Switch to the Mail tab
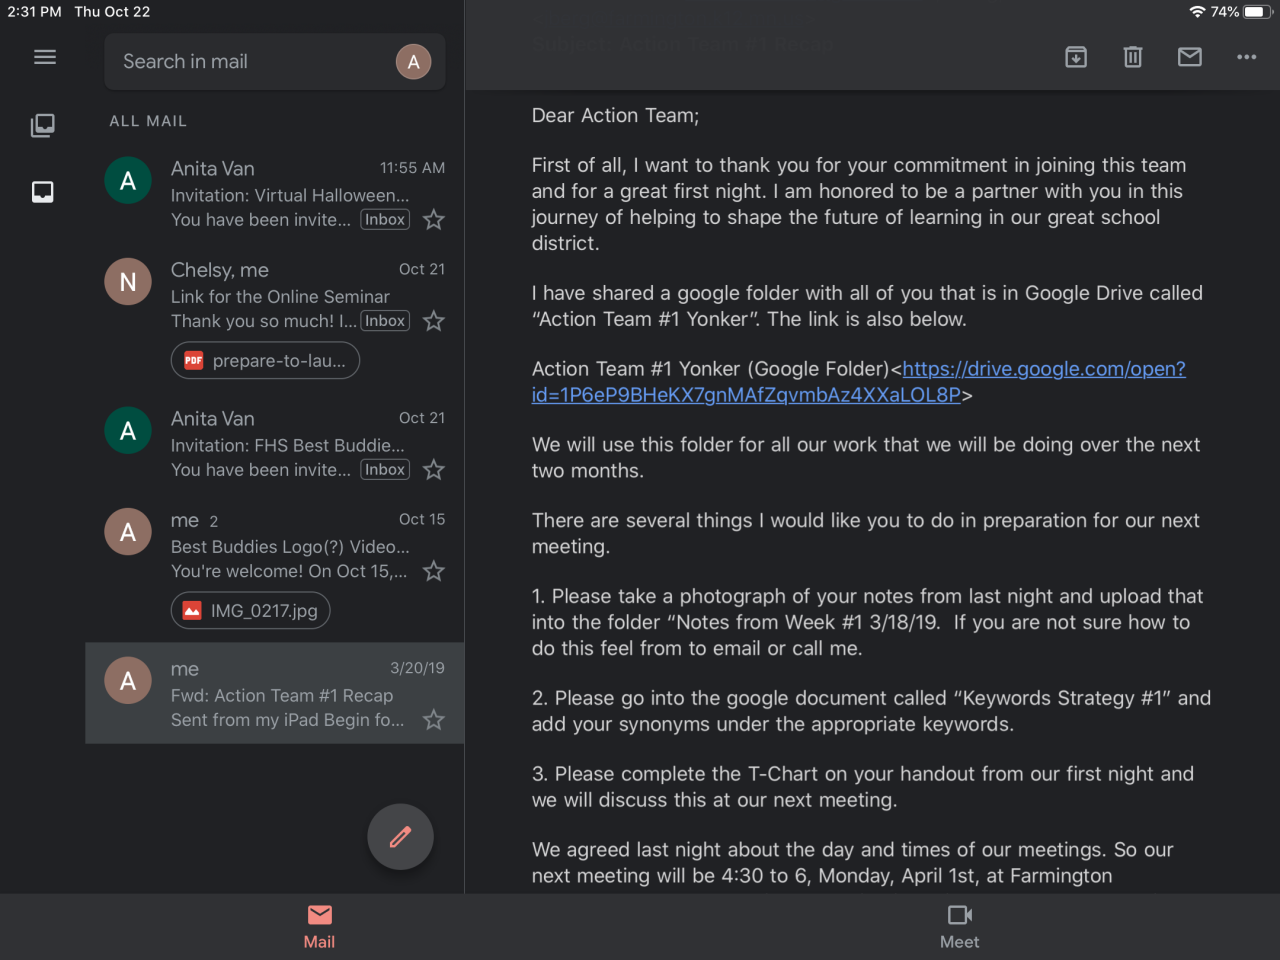 [x=319, y=926]
